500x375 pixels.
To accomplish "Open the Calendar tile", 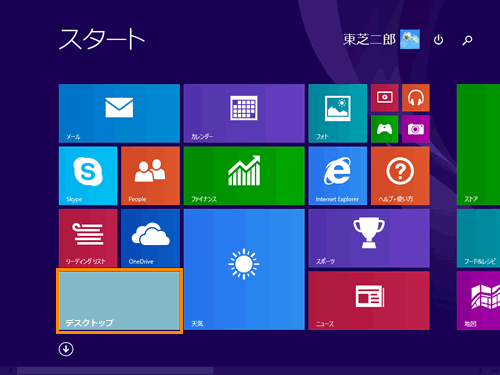I will click(x=244, y=113).
